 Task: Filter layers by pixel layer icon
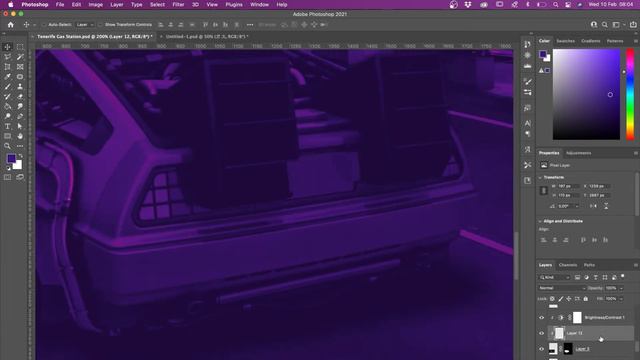pyautogui.click(x=578, y=277)
